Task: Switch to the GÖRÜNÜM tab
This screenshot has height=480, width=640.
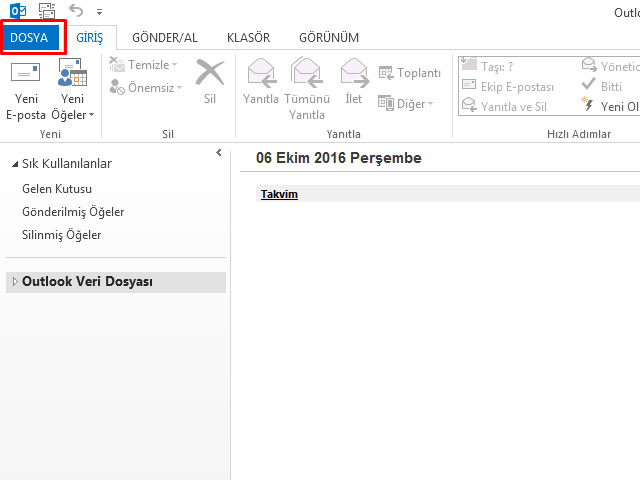Action: (329, 38)
